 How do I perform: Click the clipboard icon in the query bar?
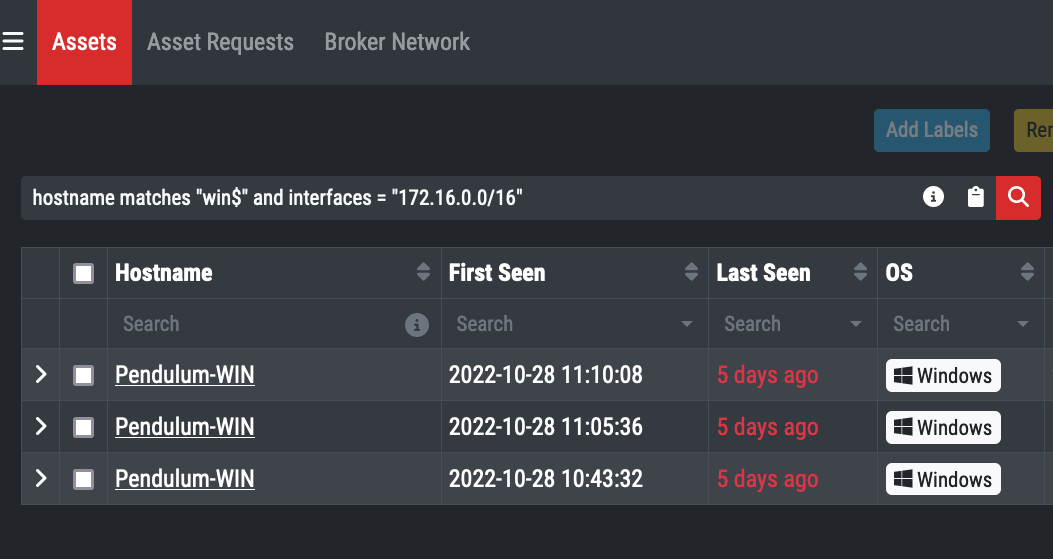point(976,198)
